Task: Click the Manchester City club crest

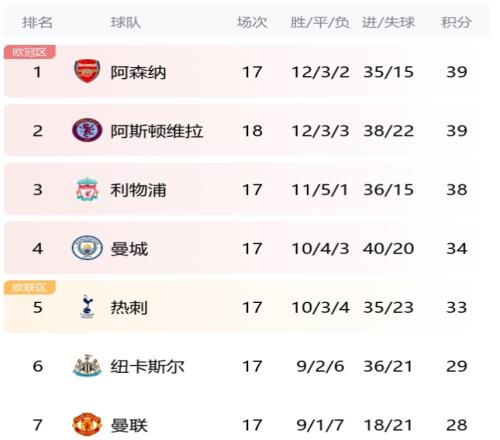Action: pyautogui.click(x=87, y=248)
